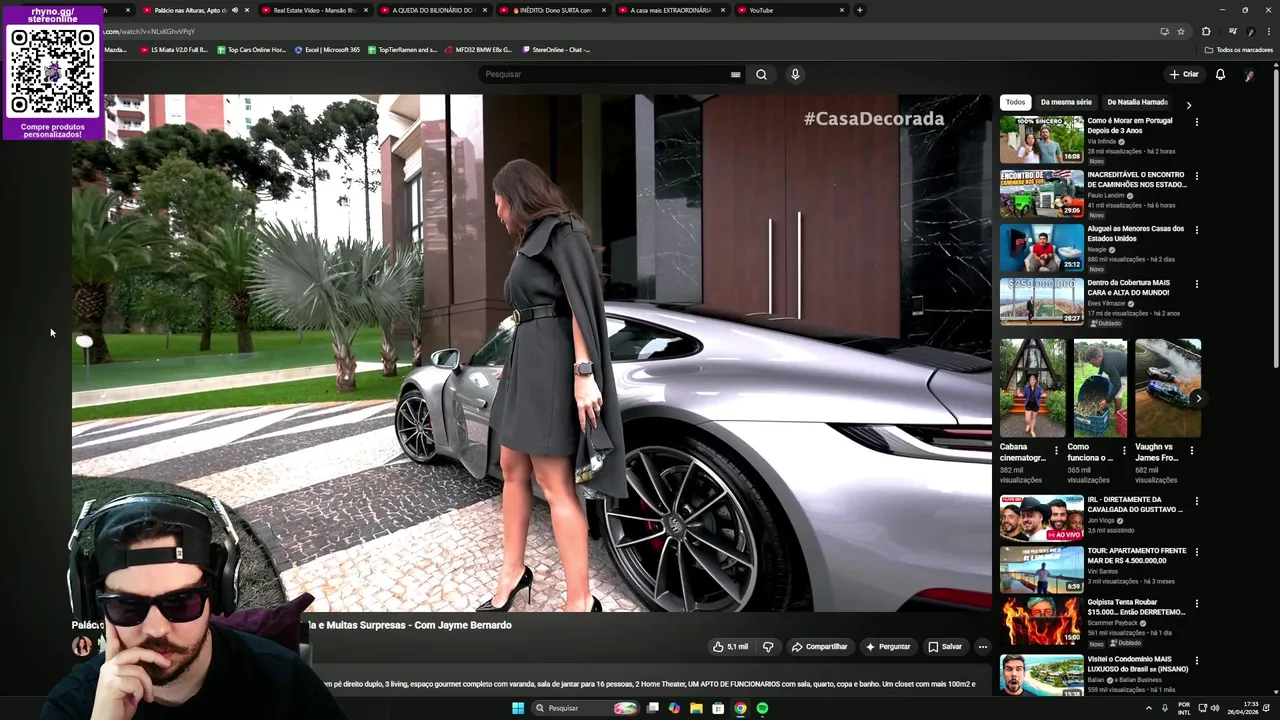Open options for Encontro de Caminhões video

click(x=1196, y=176)
